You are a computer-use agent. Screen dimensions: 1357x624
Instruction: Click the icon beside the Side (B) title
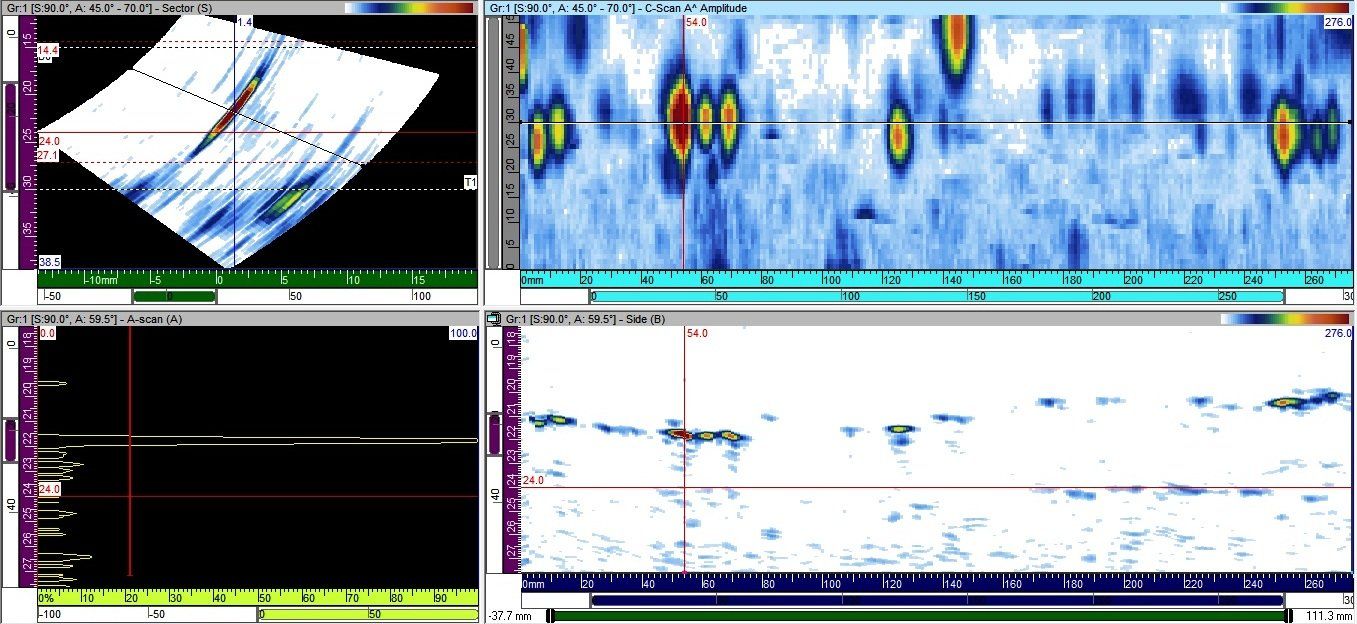pos(494,319)
